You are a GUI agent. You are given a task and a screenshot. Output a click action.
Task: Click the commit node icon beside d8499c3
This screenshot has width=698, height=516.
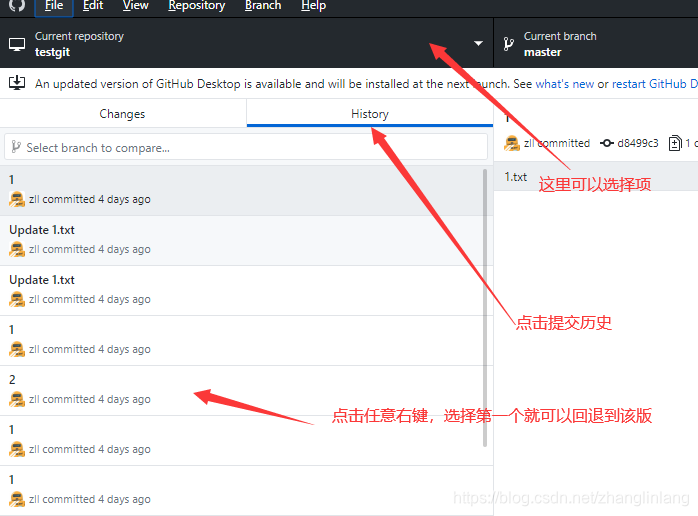pos(606,143)
